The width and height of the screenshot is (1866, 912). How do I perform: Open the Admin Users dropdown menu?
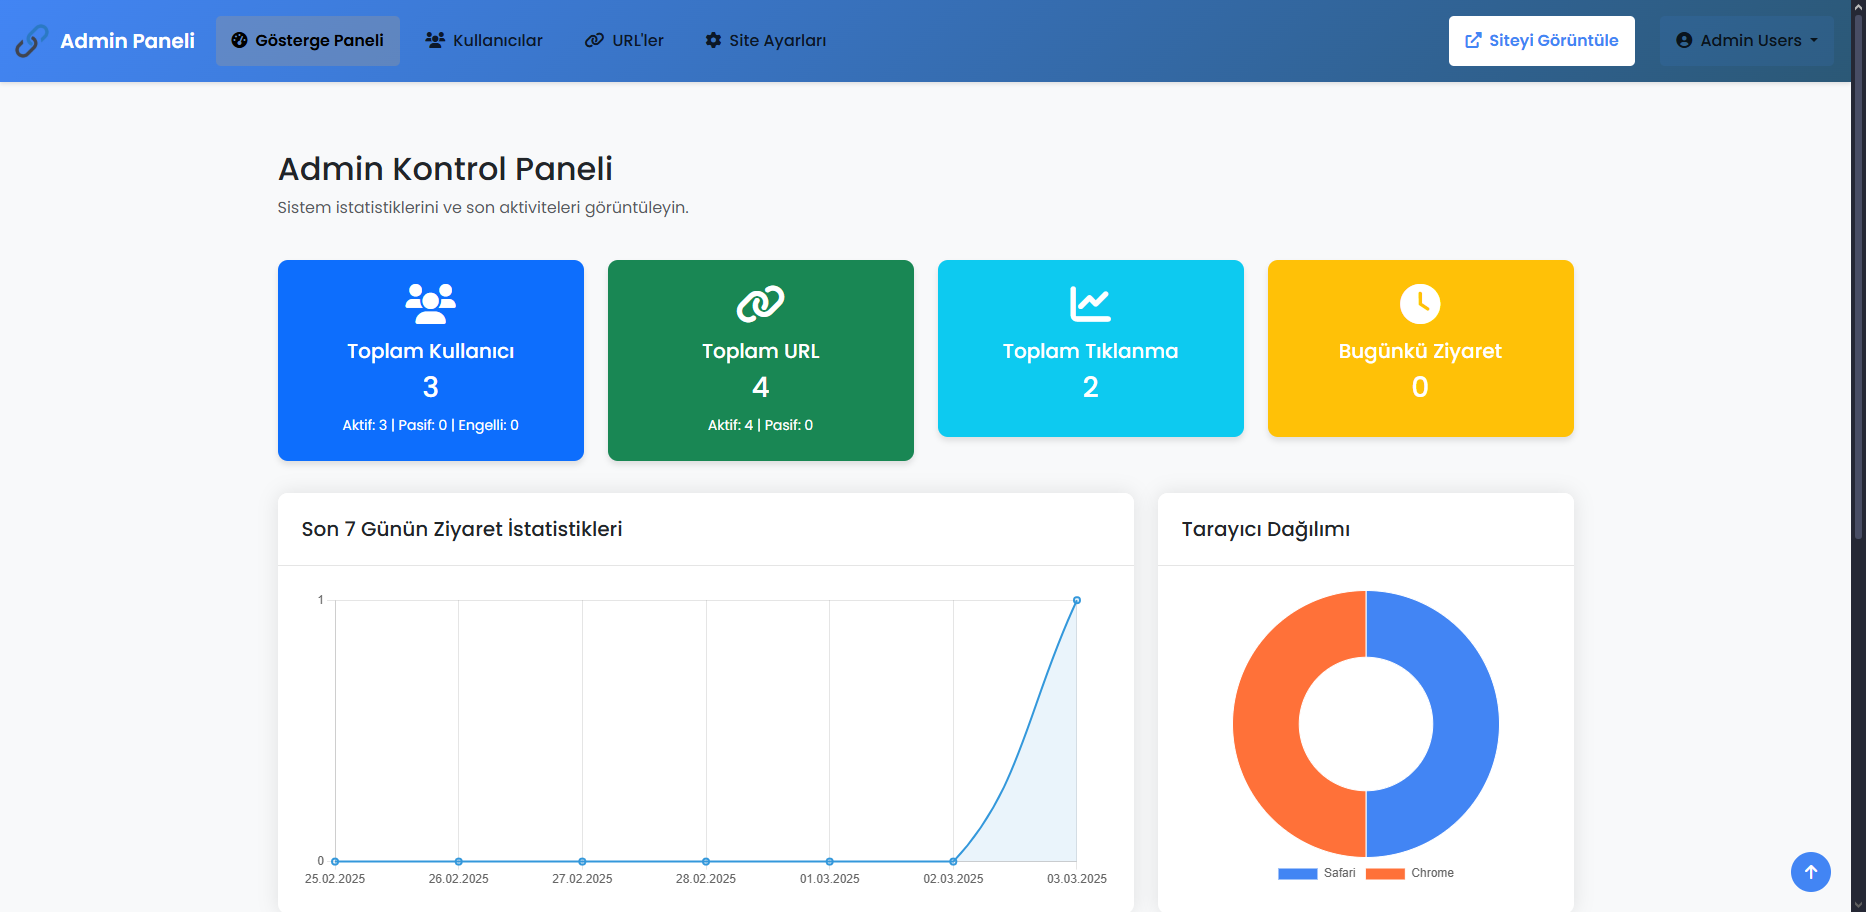[1747, 41]
